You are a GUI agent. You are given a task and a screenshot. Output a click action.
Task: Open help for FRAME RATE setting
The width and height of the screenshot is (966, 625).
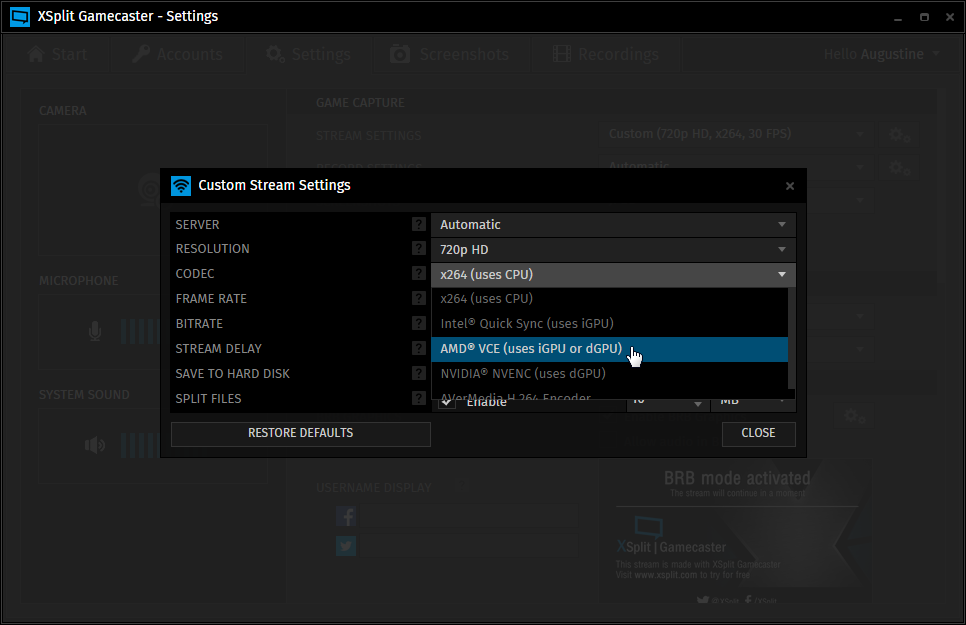419,298
